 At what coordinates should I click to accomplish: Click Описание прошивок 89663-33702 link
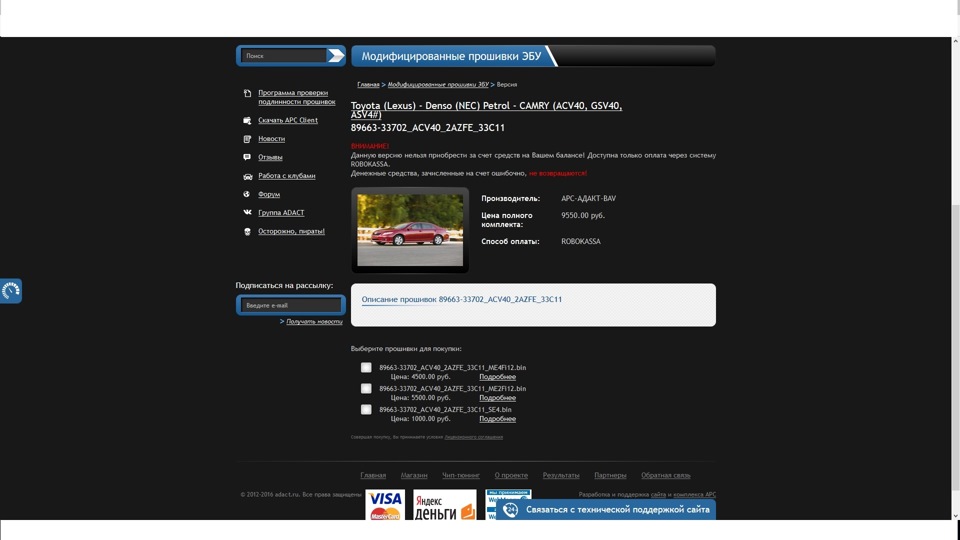point(462,299)
